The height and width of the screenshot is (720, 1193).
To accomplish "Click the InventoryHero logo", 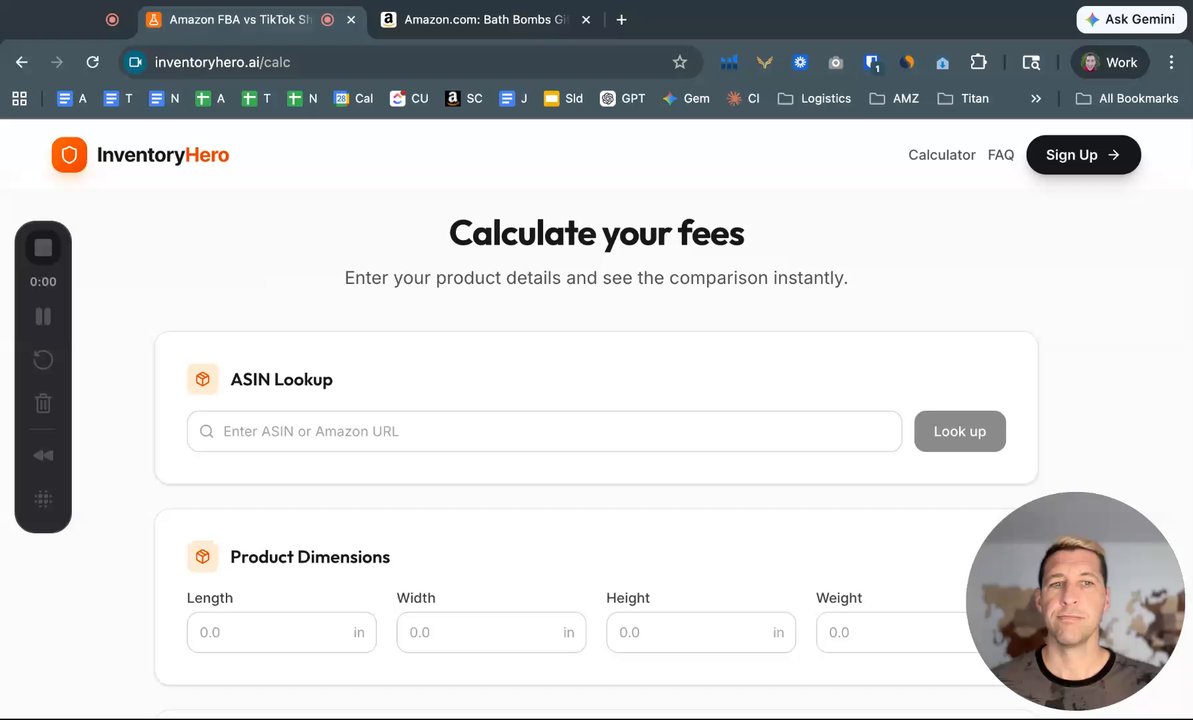I will click(x=141, y=155).
